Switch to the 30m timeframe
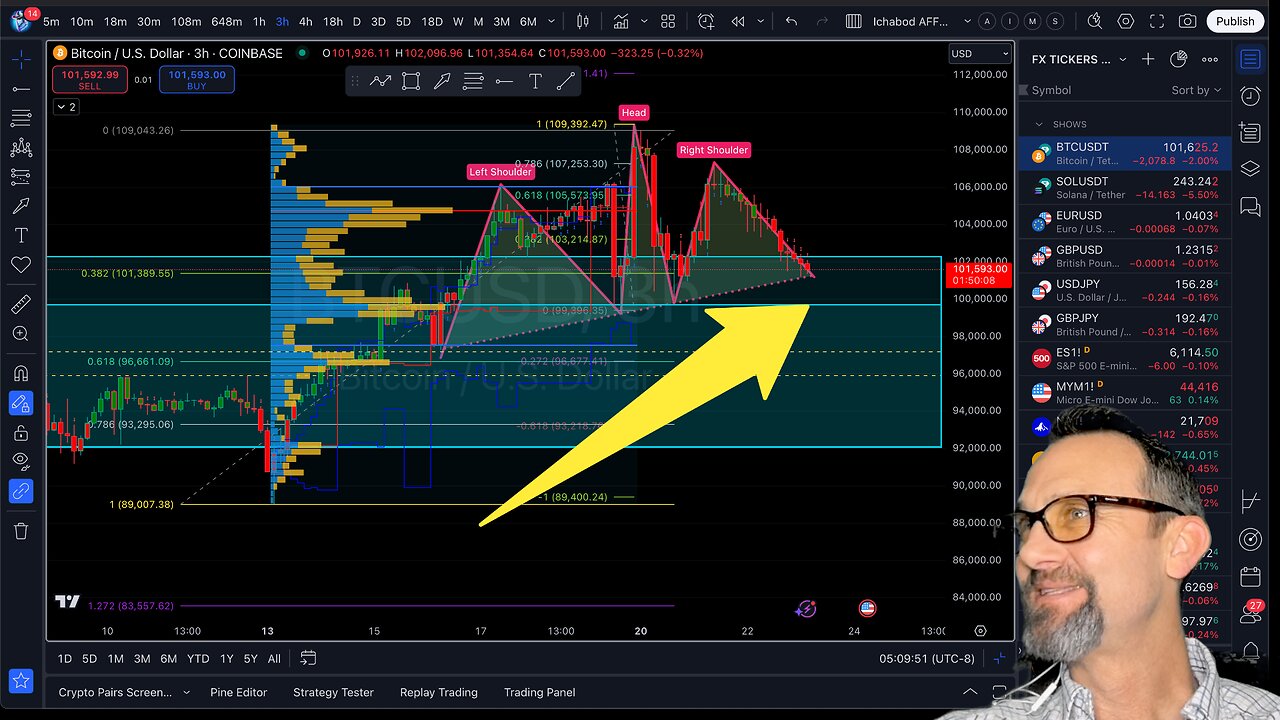This screenshot has height=720, width=1280. (x=148, y=21)
